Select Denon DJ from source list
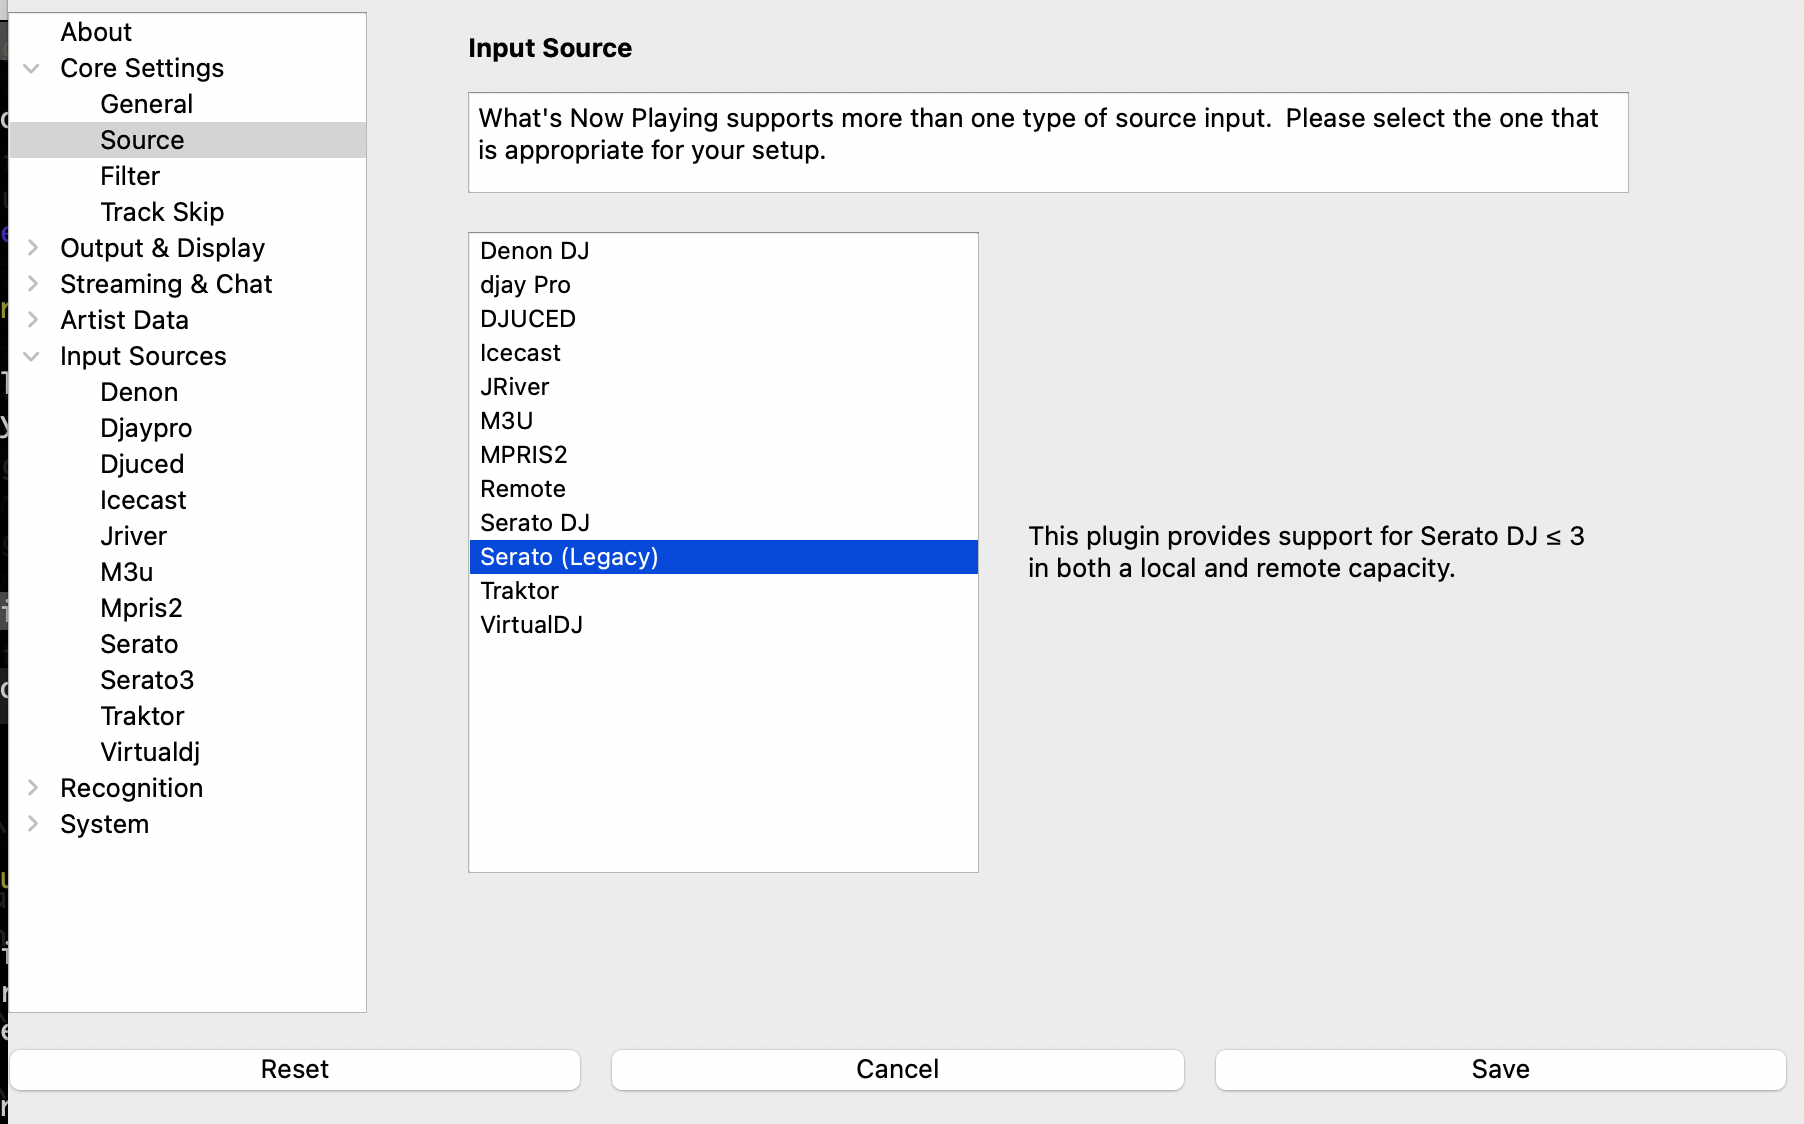 534,251
